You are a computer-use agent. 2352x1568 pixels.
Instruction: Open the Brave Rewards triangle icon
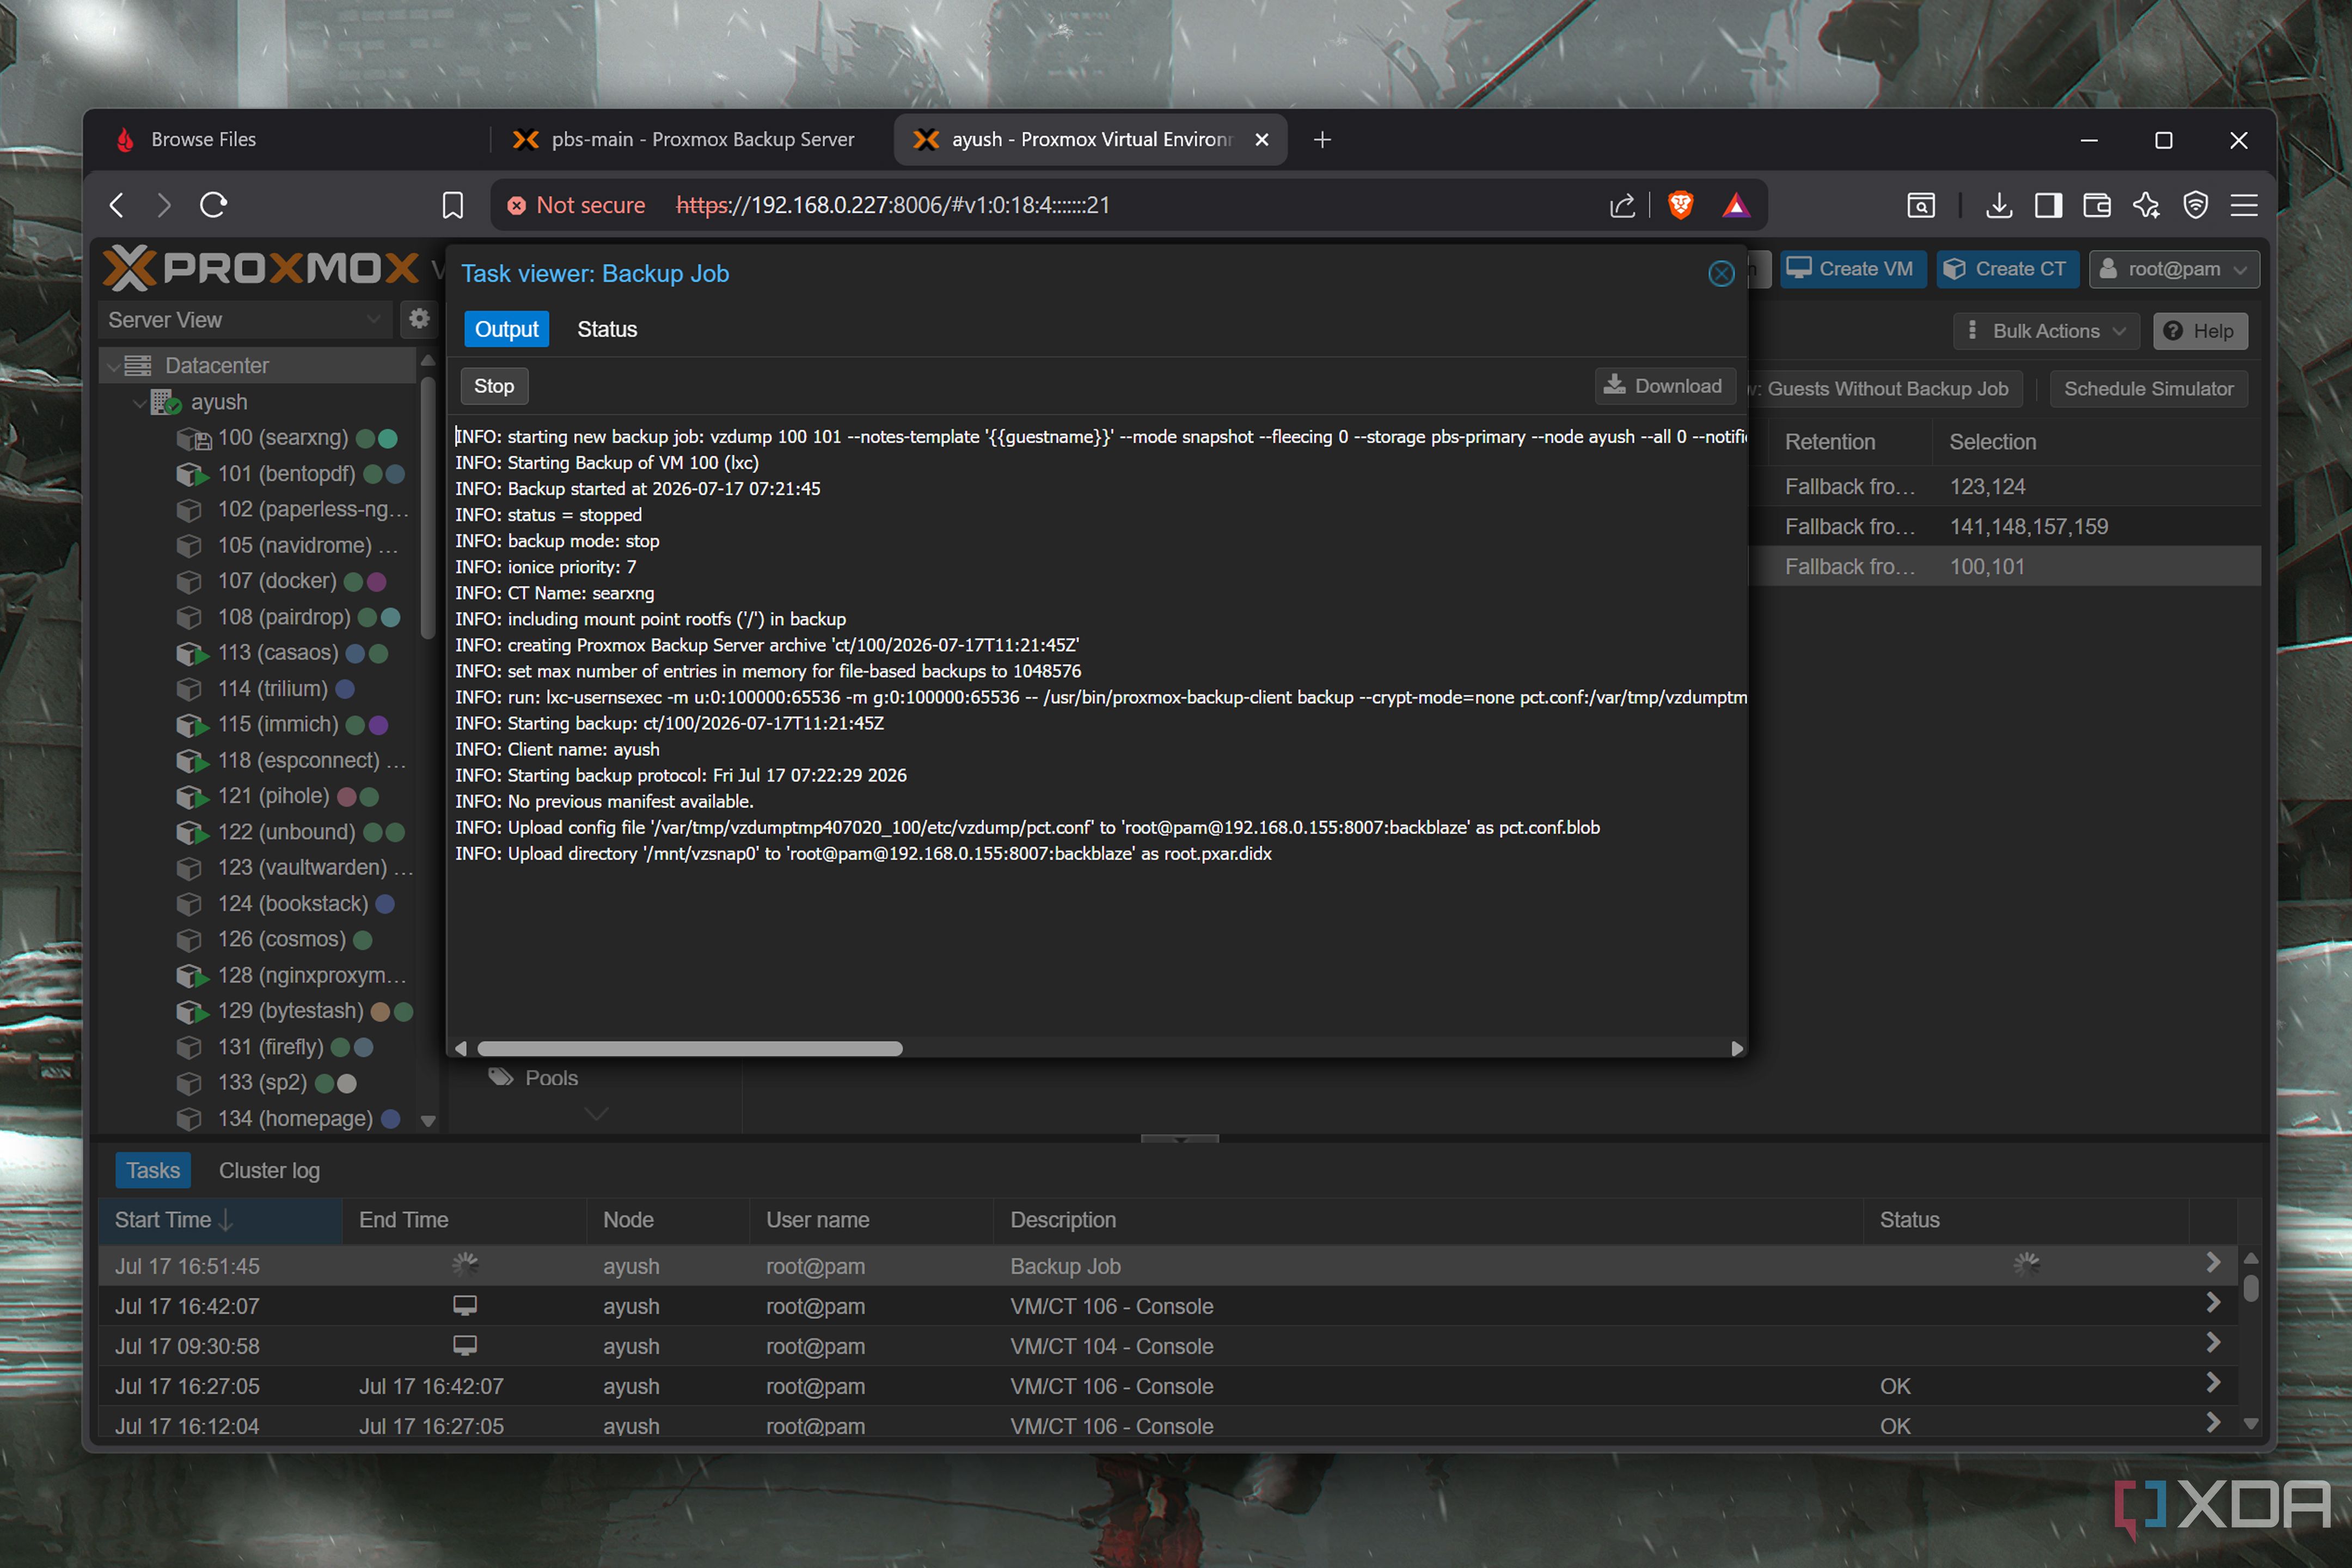coord(1736,206)
